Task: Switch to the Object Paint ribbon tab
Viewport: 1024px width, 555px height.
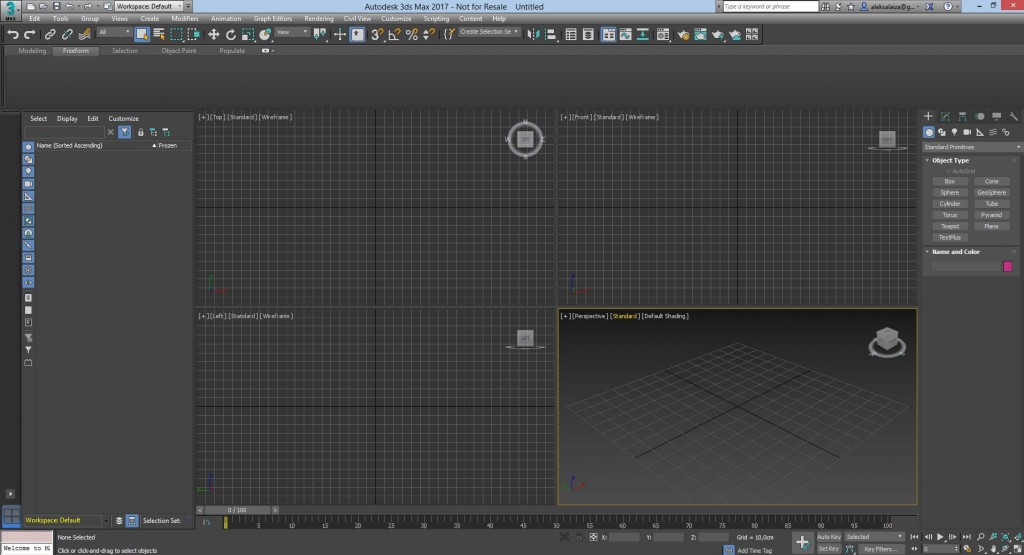Action: (178, 50)
